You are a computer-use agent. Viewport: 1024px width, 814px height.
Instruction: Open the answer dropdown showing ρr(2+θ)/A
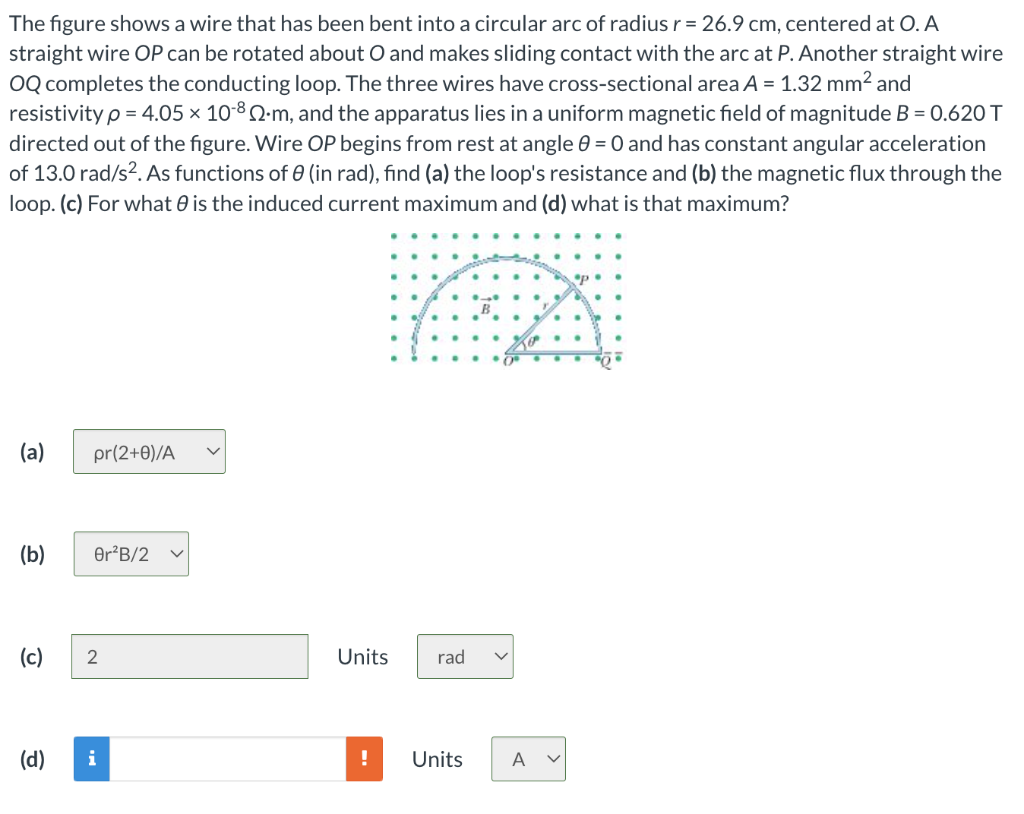(148, 451)
